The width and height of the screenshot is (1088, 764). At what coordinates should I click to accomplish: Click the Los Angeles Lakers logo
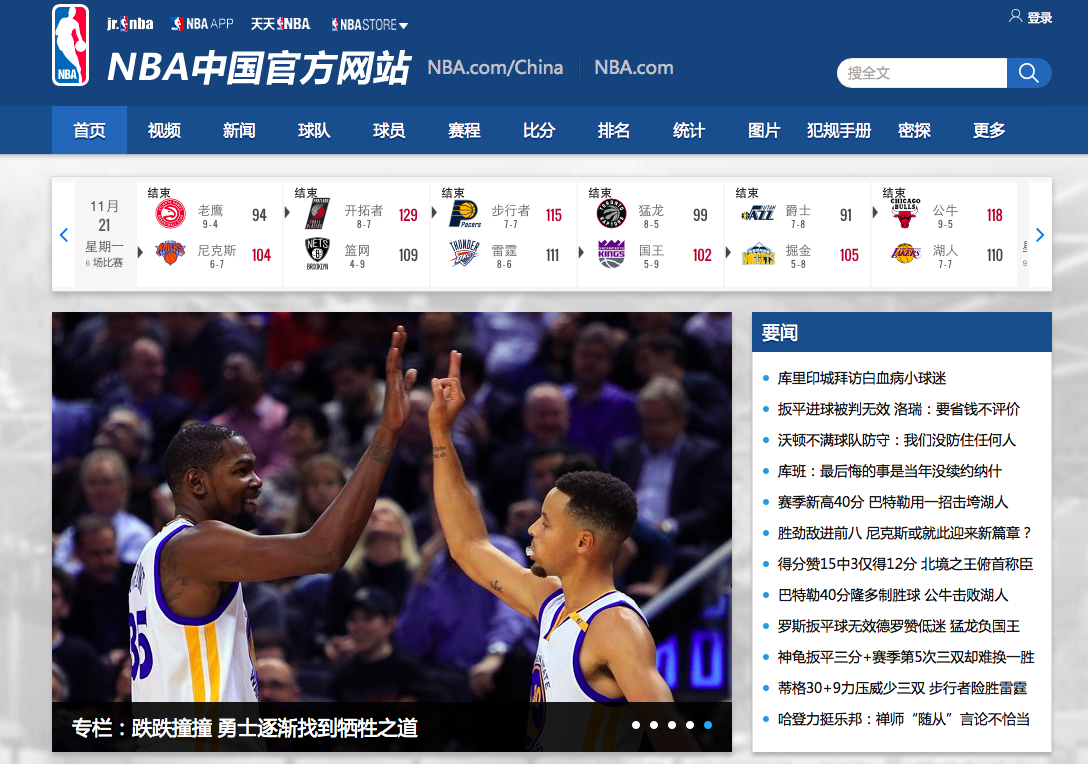point(906,253)
